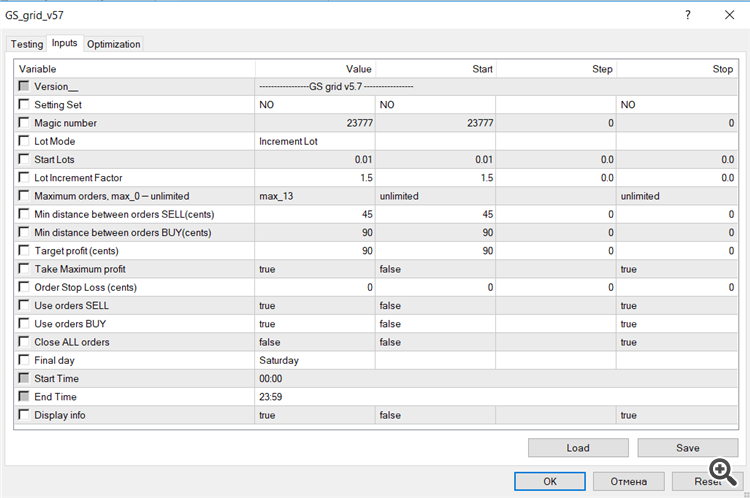Screen dimensions: 750x498
Task: Click Take Maximum profit Start cell false
Action: pyautogui.click(x=435, y=269)
